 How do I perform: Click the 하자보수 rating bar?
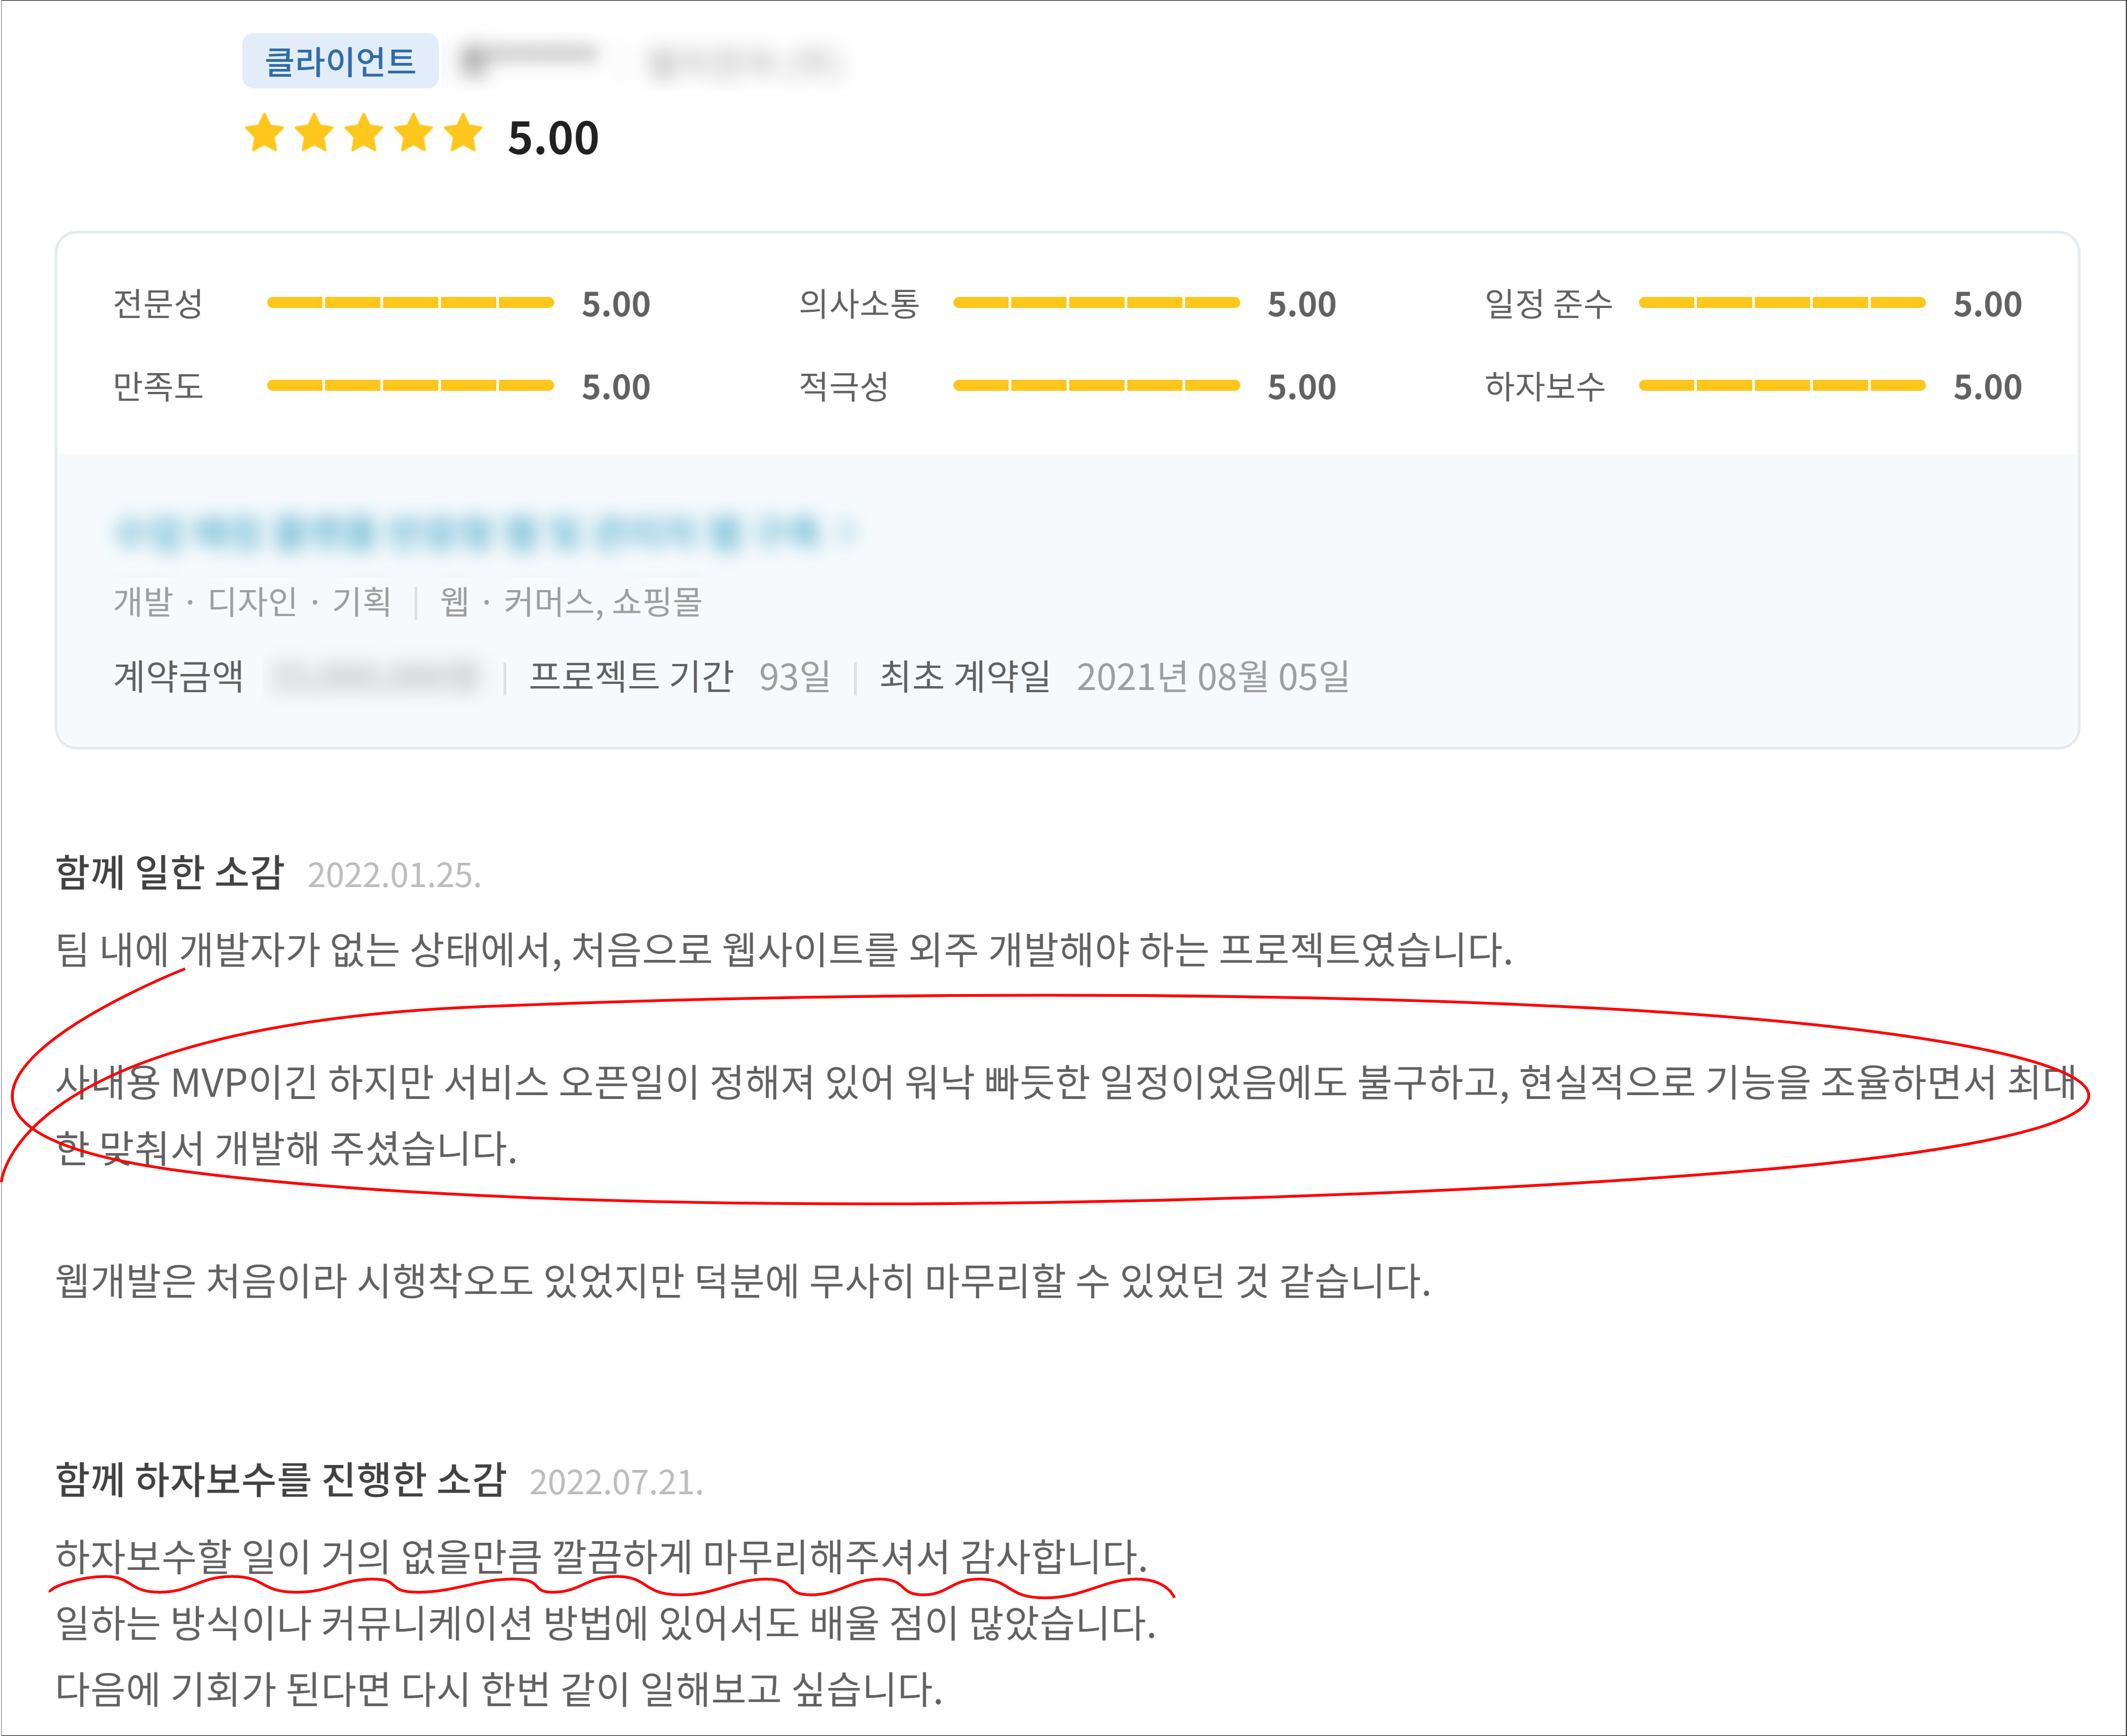pos(1782,386)
